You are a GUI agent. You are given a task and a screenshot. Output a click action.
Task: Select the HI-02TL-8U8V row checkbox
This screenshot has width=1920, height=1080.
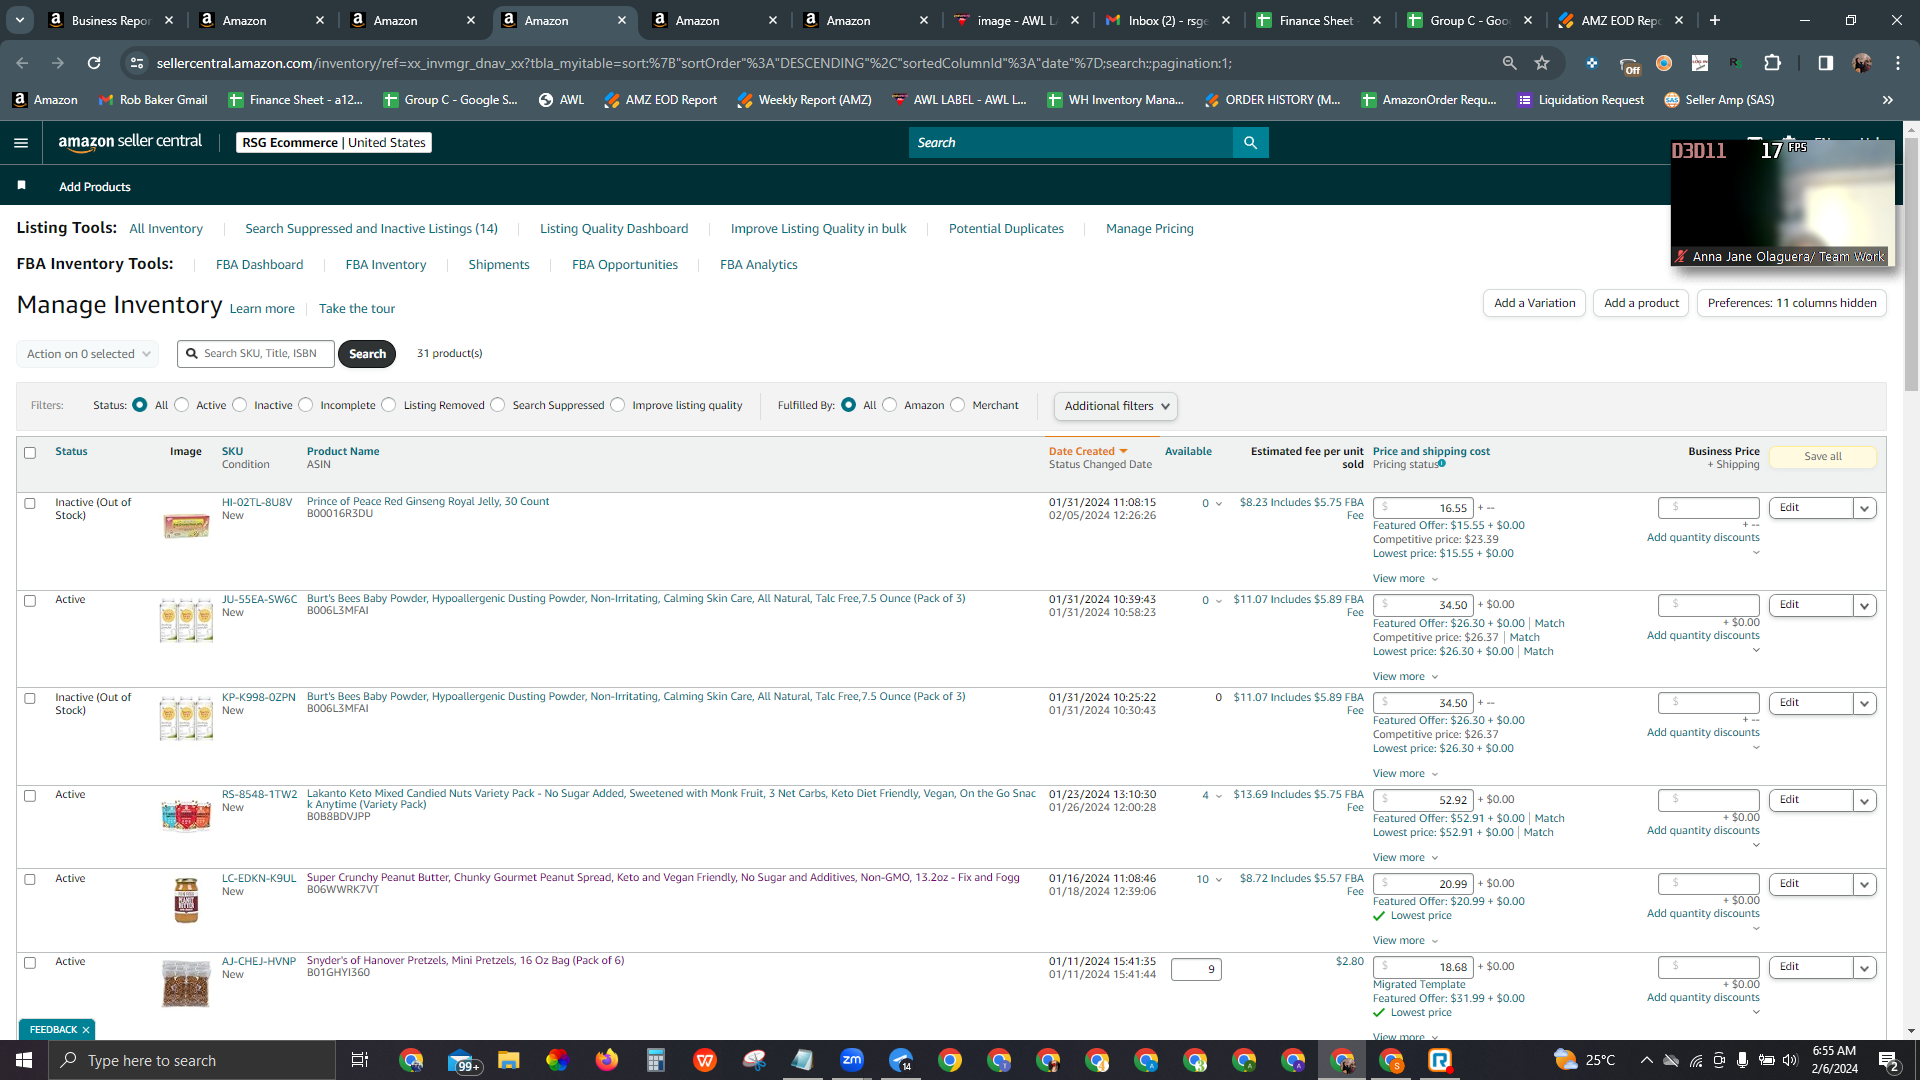(x=30, y=504)
